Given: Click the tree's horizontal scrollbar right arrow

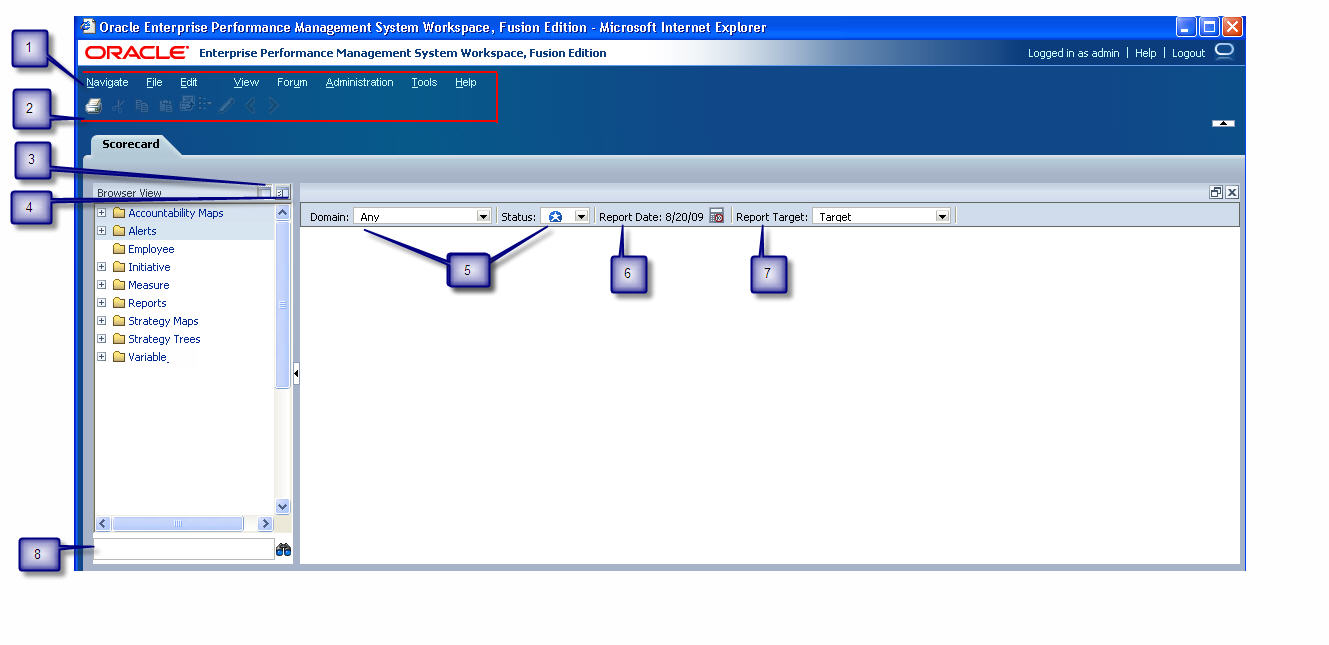Looking at the screenshot, I should (x=265, y=523).
